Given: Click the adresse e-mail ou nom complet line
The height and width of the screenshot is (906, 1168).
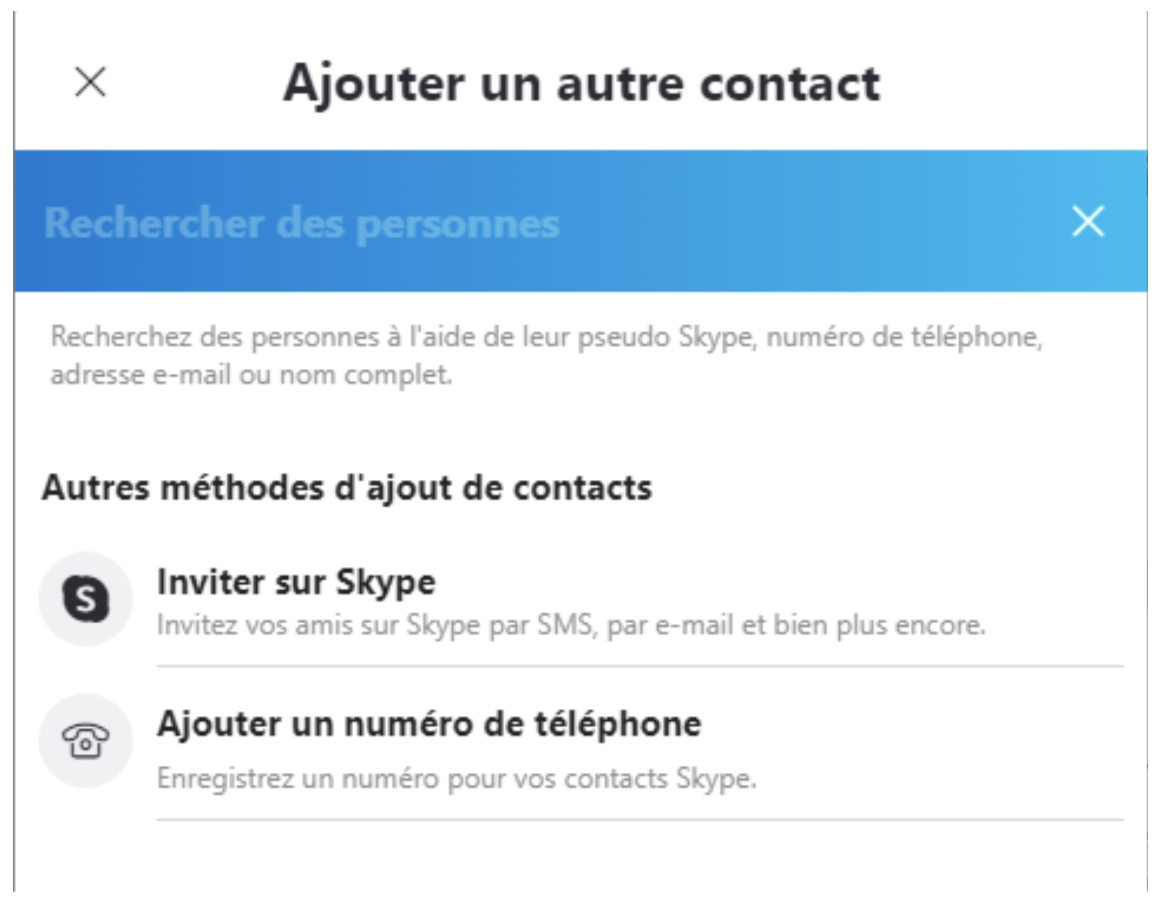Looking at the screenshot, I should [251, 375].
